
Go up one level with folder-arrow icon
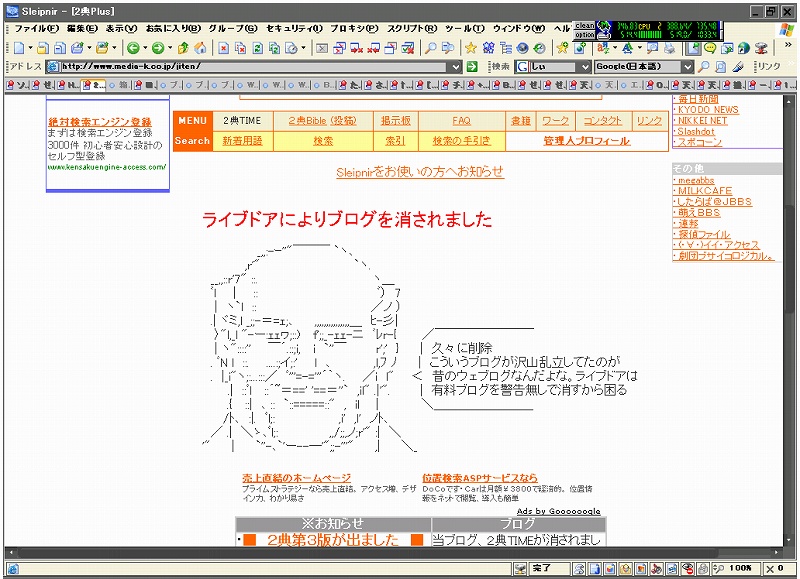(183, 48)
